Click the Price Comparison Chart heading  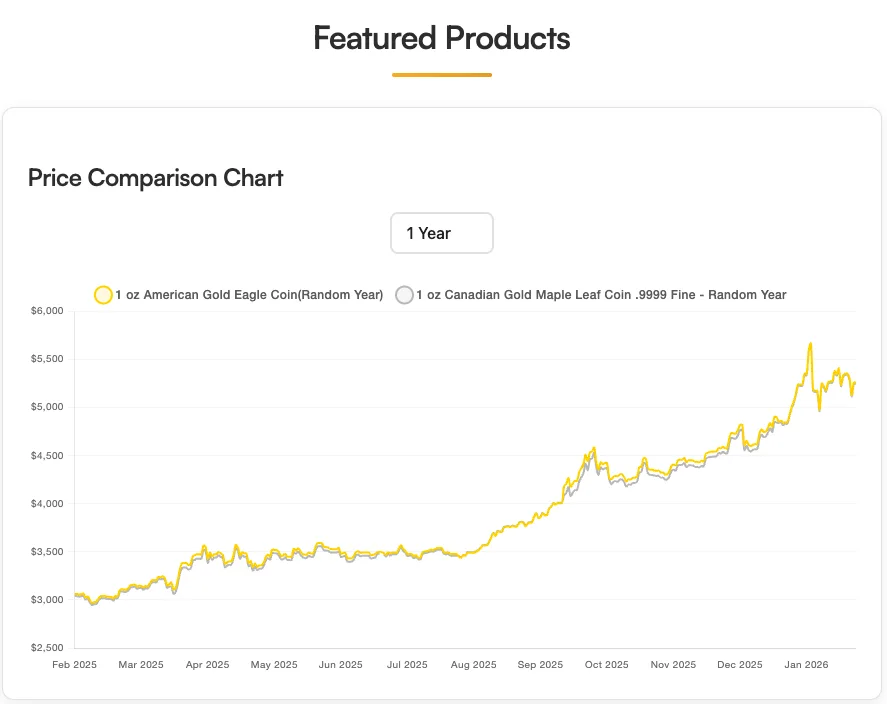(155, 178)
